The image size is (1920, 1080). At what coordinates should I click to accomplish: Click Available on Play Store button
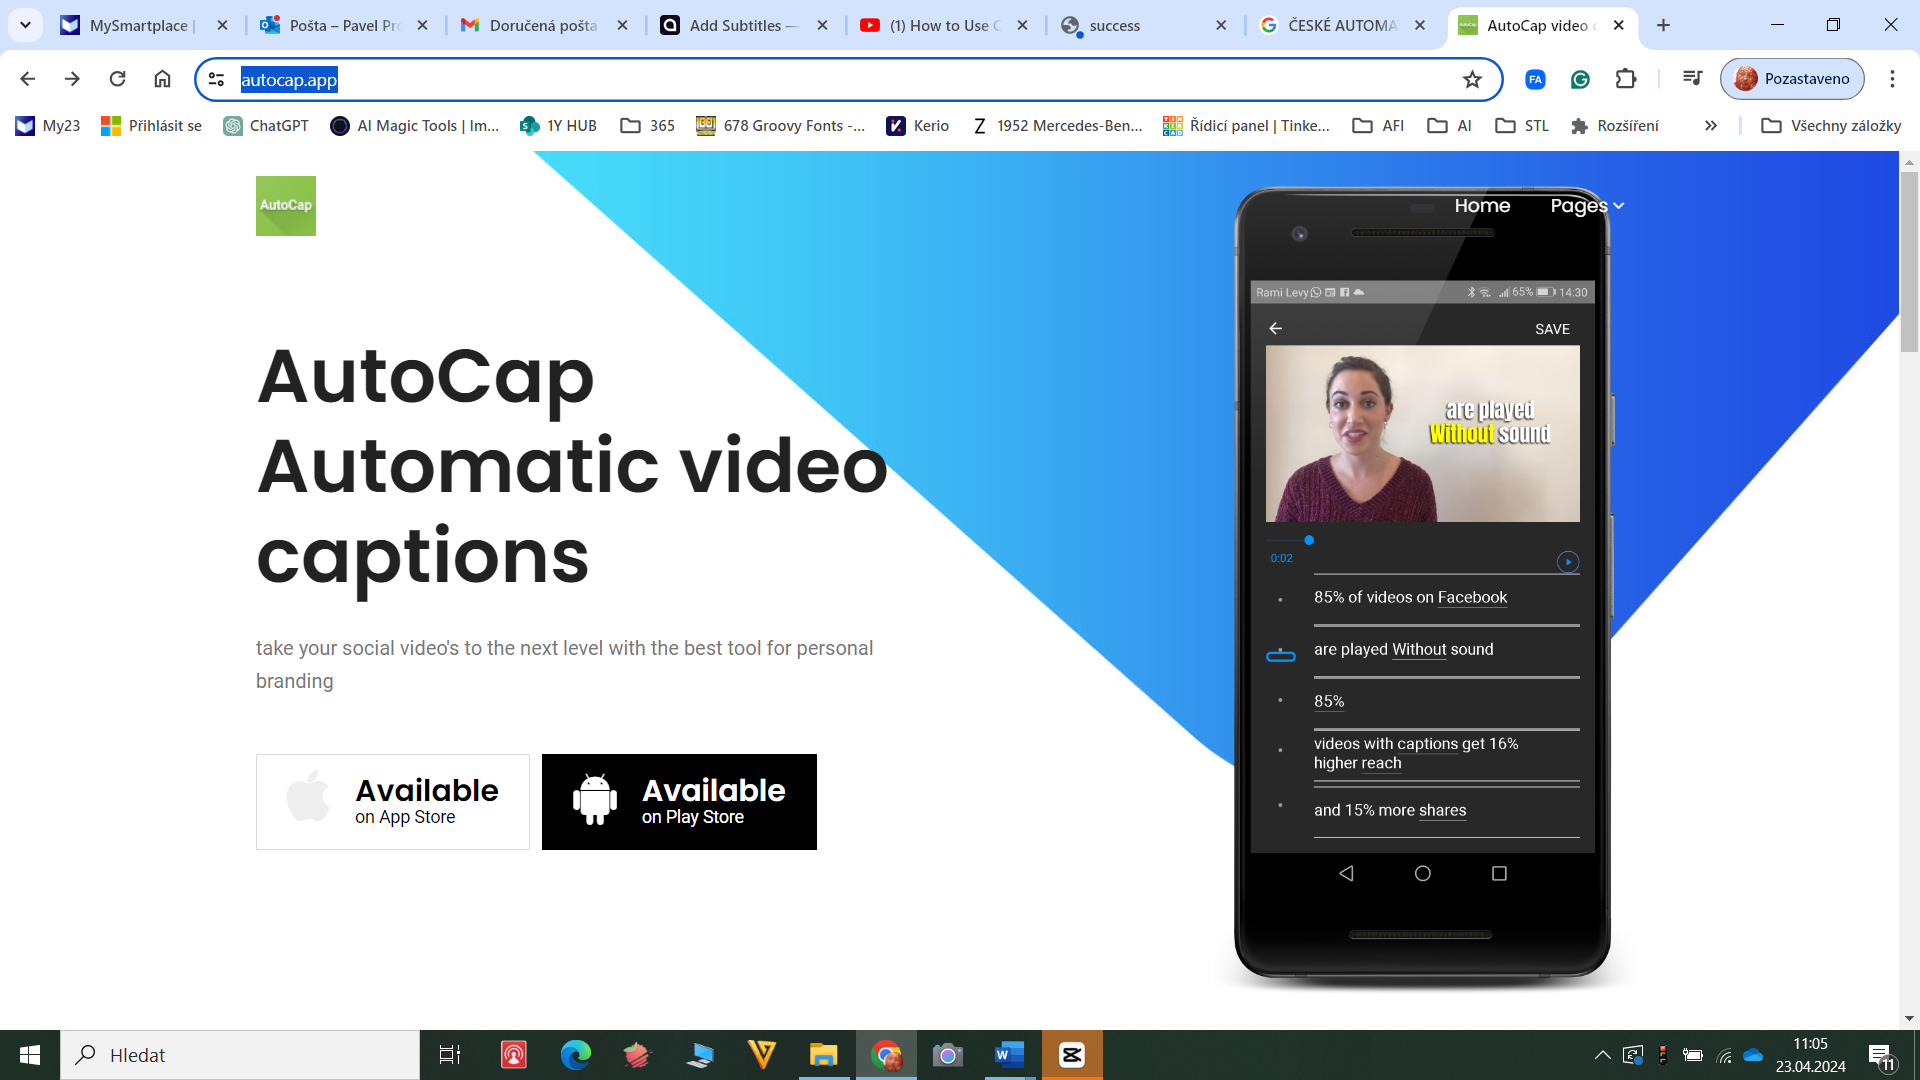pyautogui.click(x=679, y=802)
